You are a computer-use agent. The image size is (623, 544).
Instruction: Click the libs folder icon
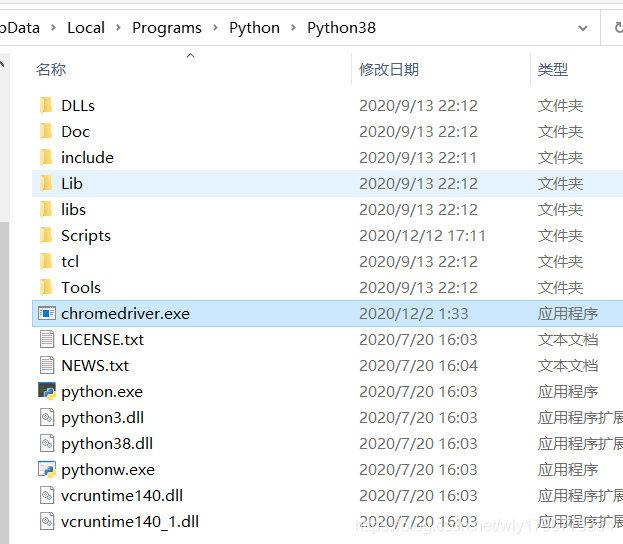46,209
